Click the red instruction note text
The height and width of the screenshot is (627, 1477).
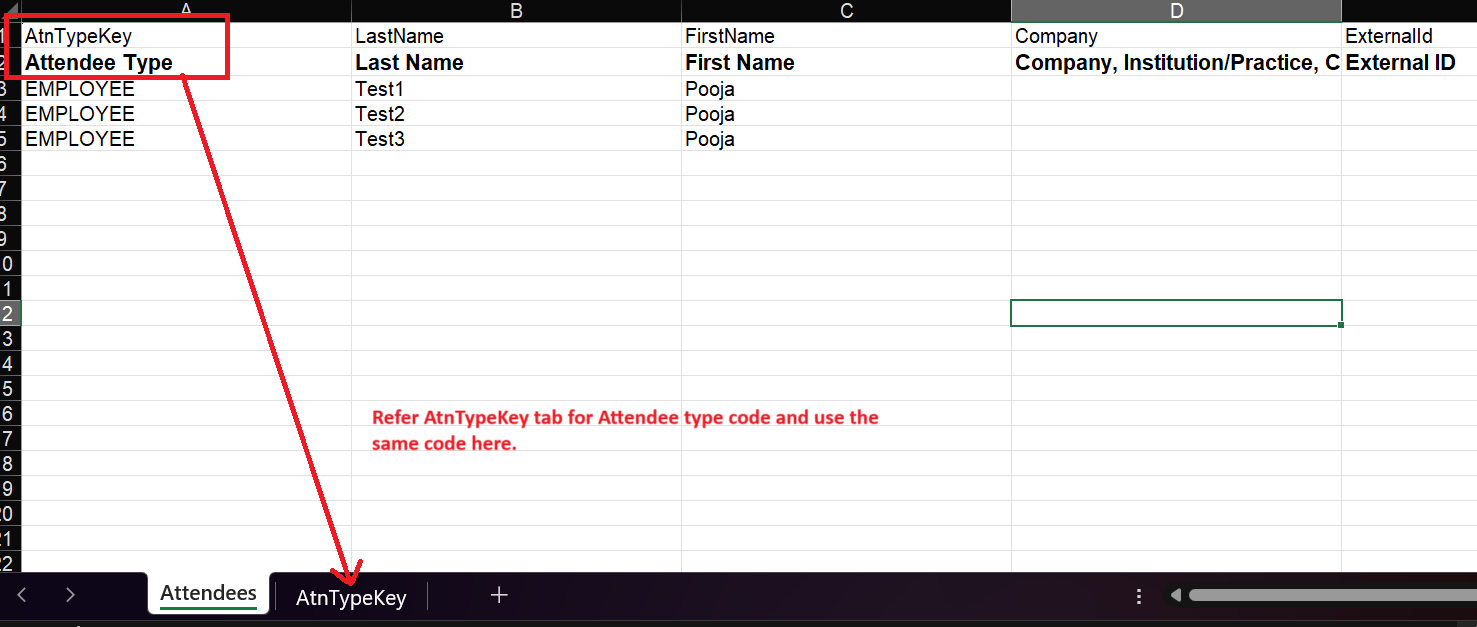(625, 430)
